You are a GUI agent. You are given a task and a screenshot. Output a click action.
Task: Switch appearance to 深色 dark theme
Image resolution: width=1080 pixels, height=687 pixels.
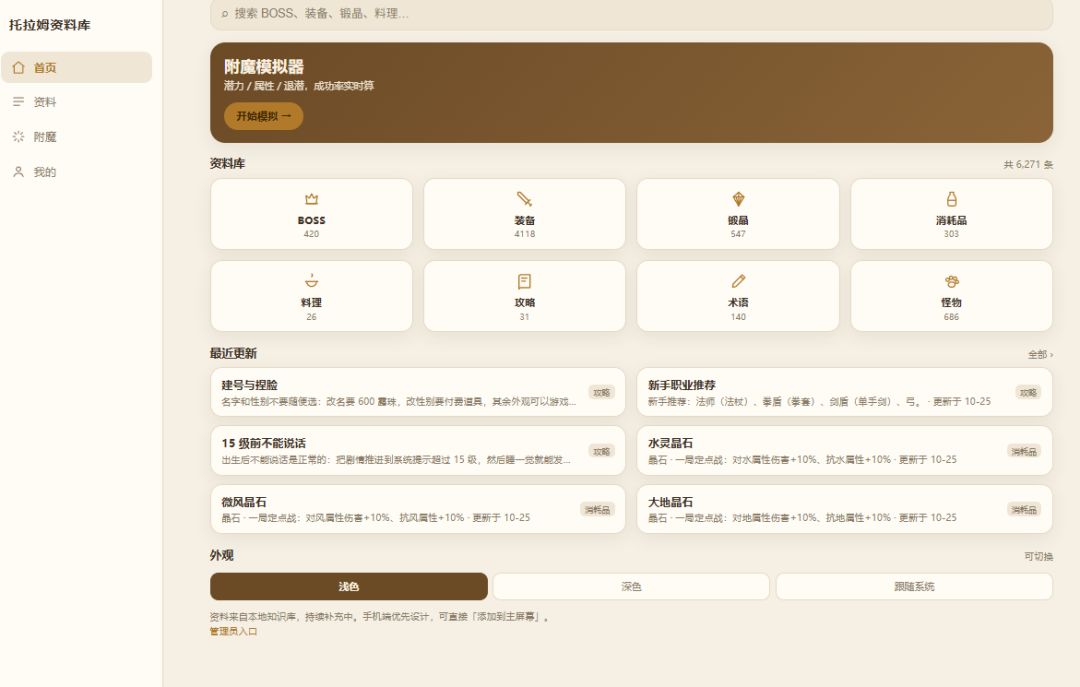point(631,586)
